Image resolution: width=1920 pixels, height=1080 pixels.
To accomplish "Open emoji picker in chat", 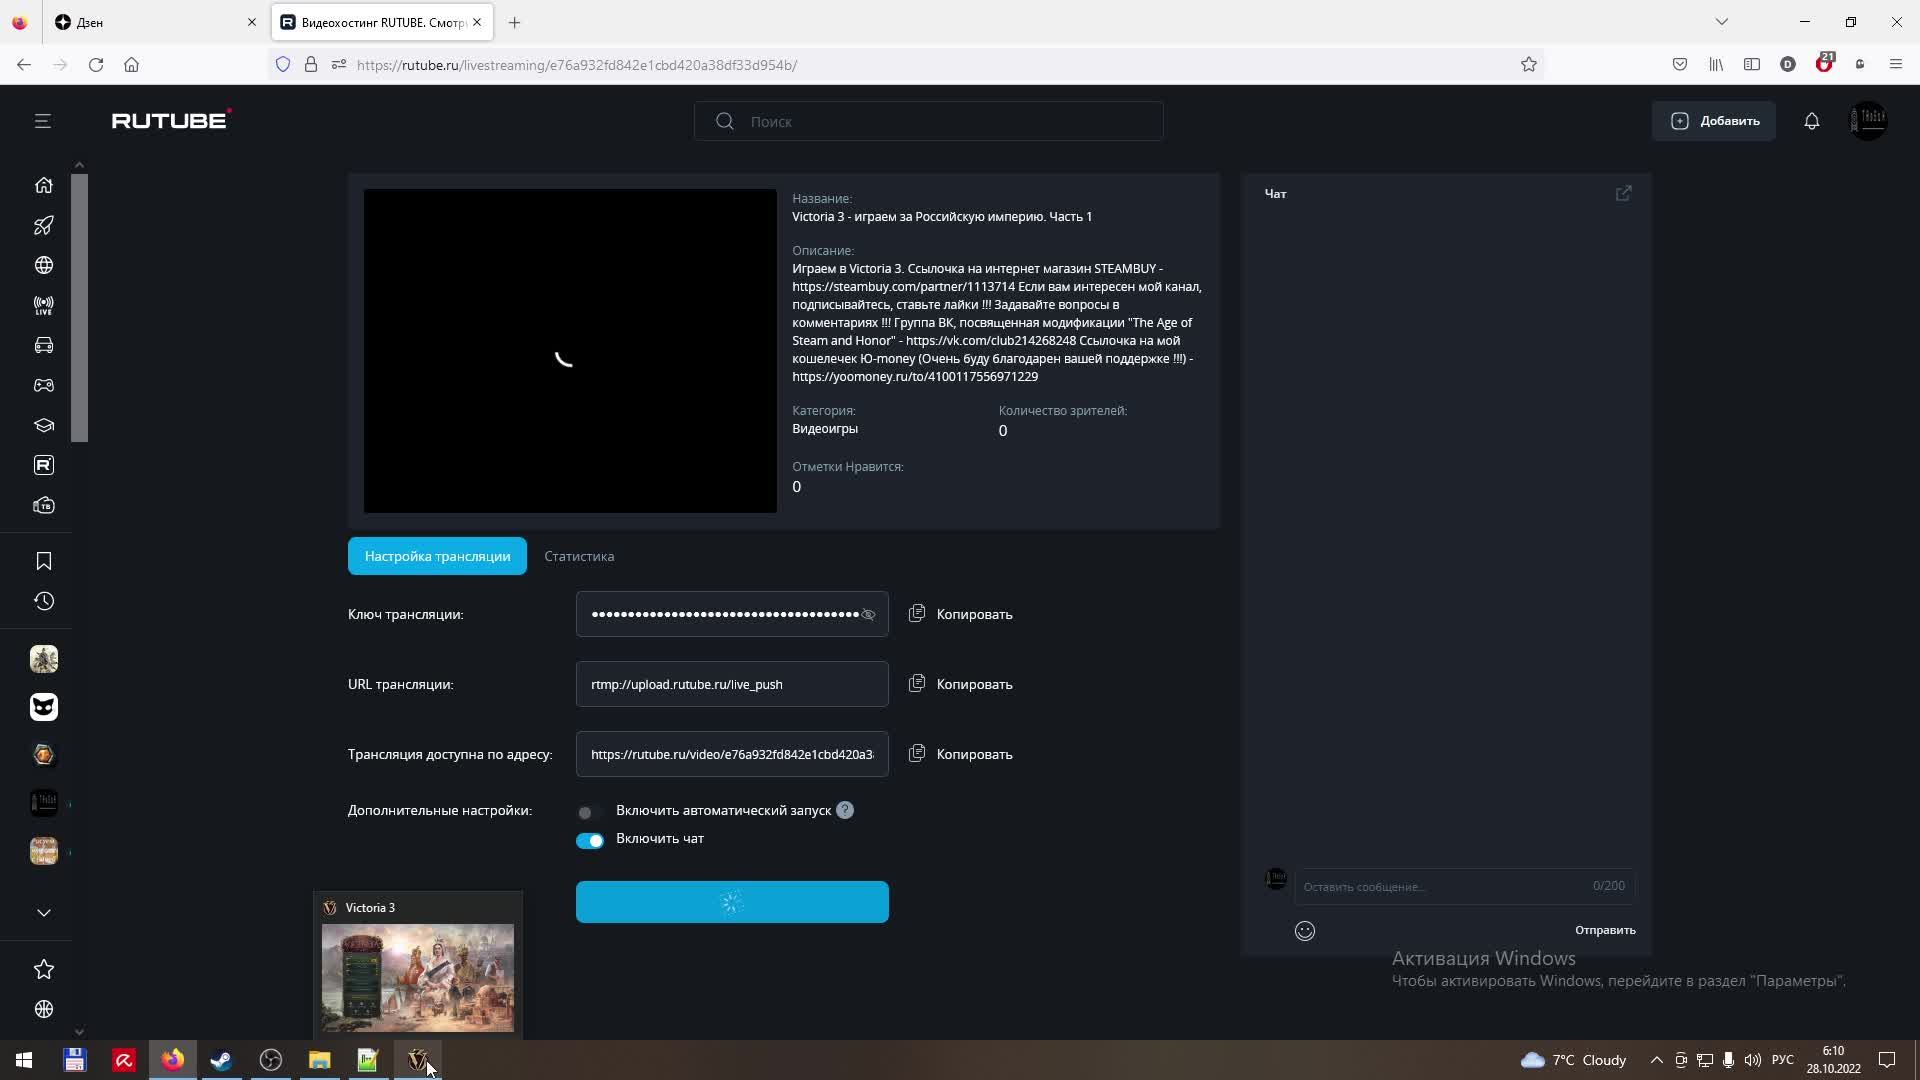I will click(1304, 931).
